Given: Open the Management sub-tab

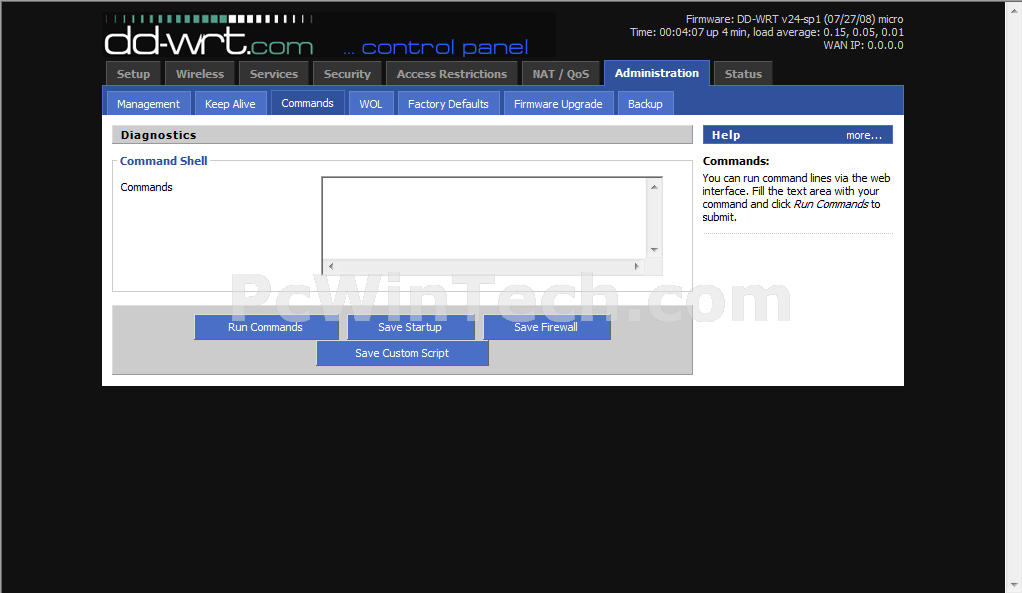Looking at the screenshot, I should pos(148,104).
